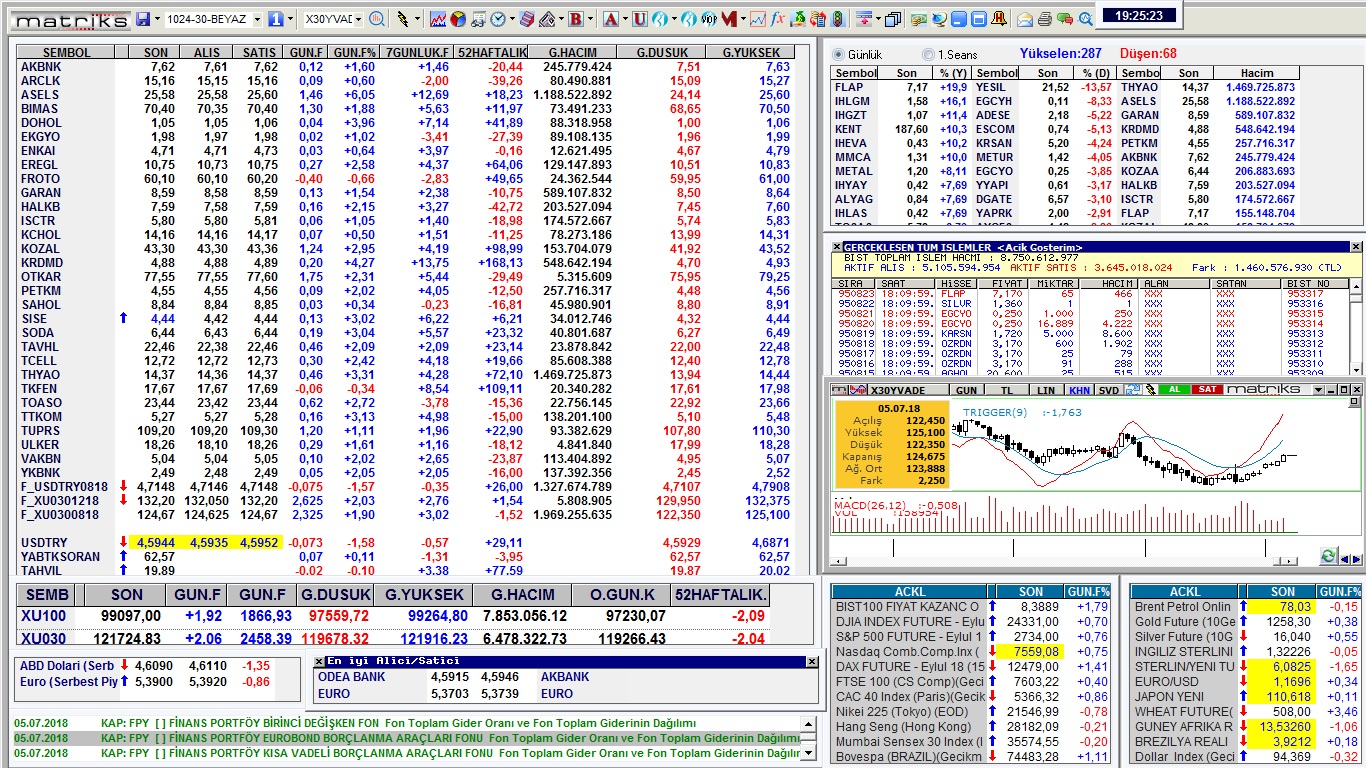Click the lightning icon in X30YVADE chart toolbar
Image resolution: width=1366 pixels, height=768 pixels.
(1152, 389)
